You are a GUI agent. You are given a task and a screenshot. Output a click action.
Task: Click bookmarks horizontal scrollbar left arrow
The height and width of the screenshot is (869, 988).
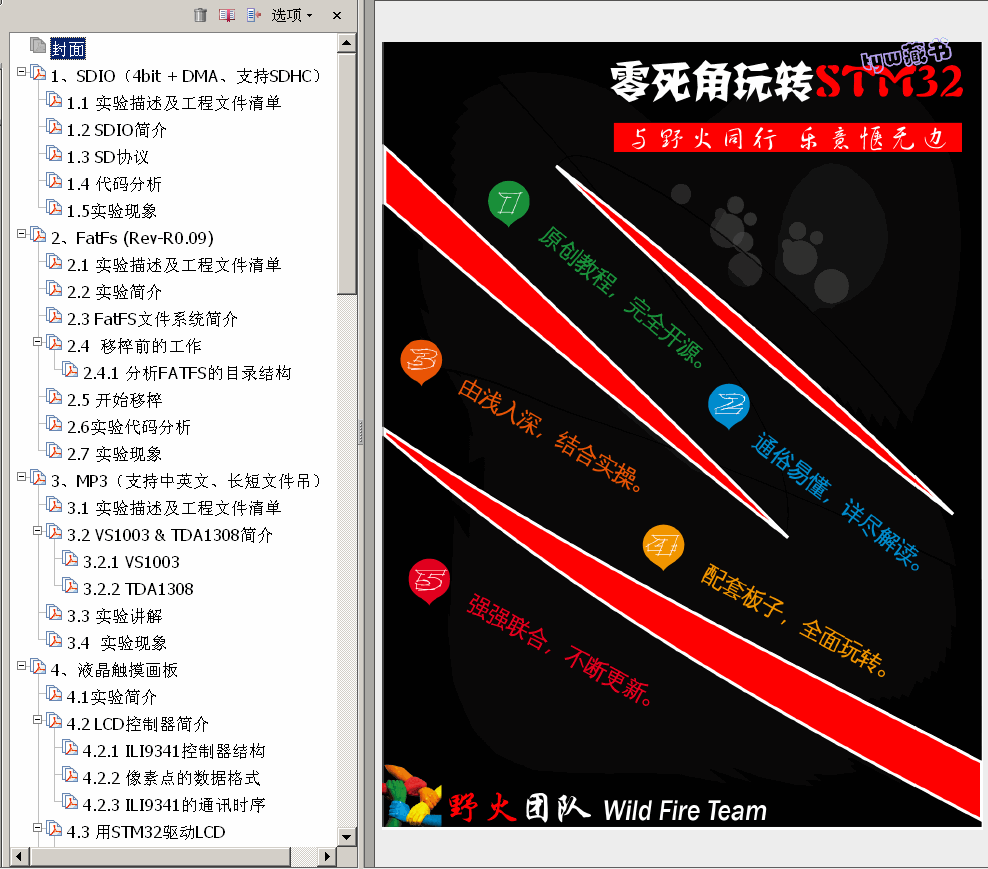pyautogui.click(x=20, y=856)
